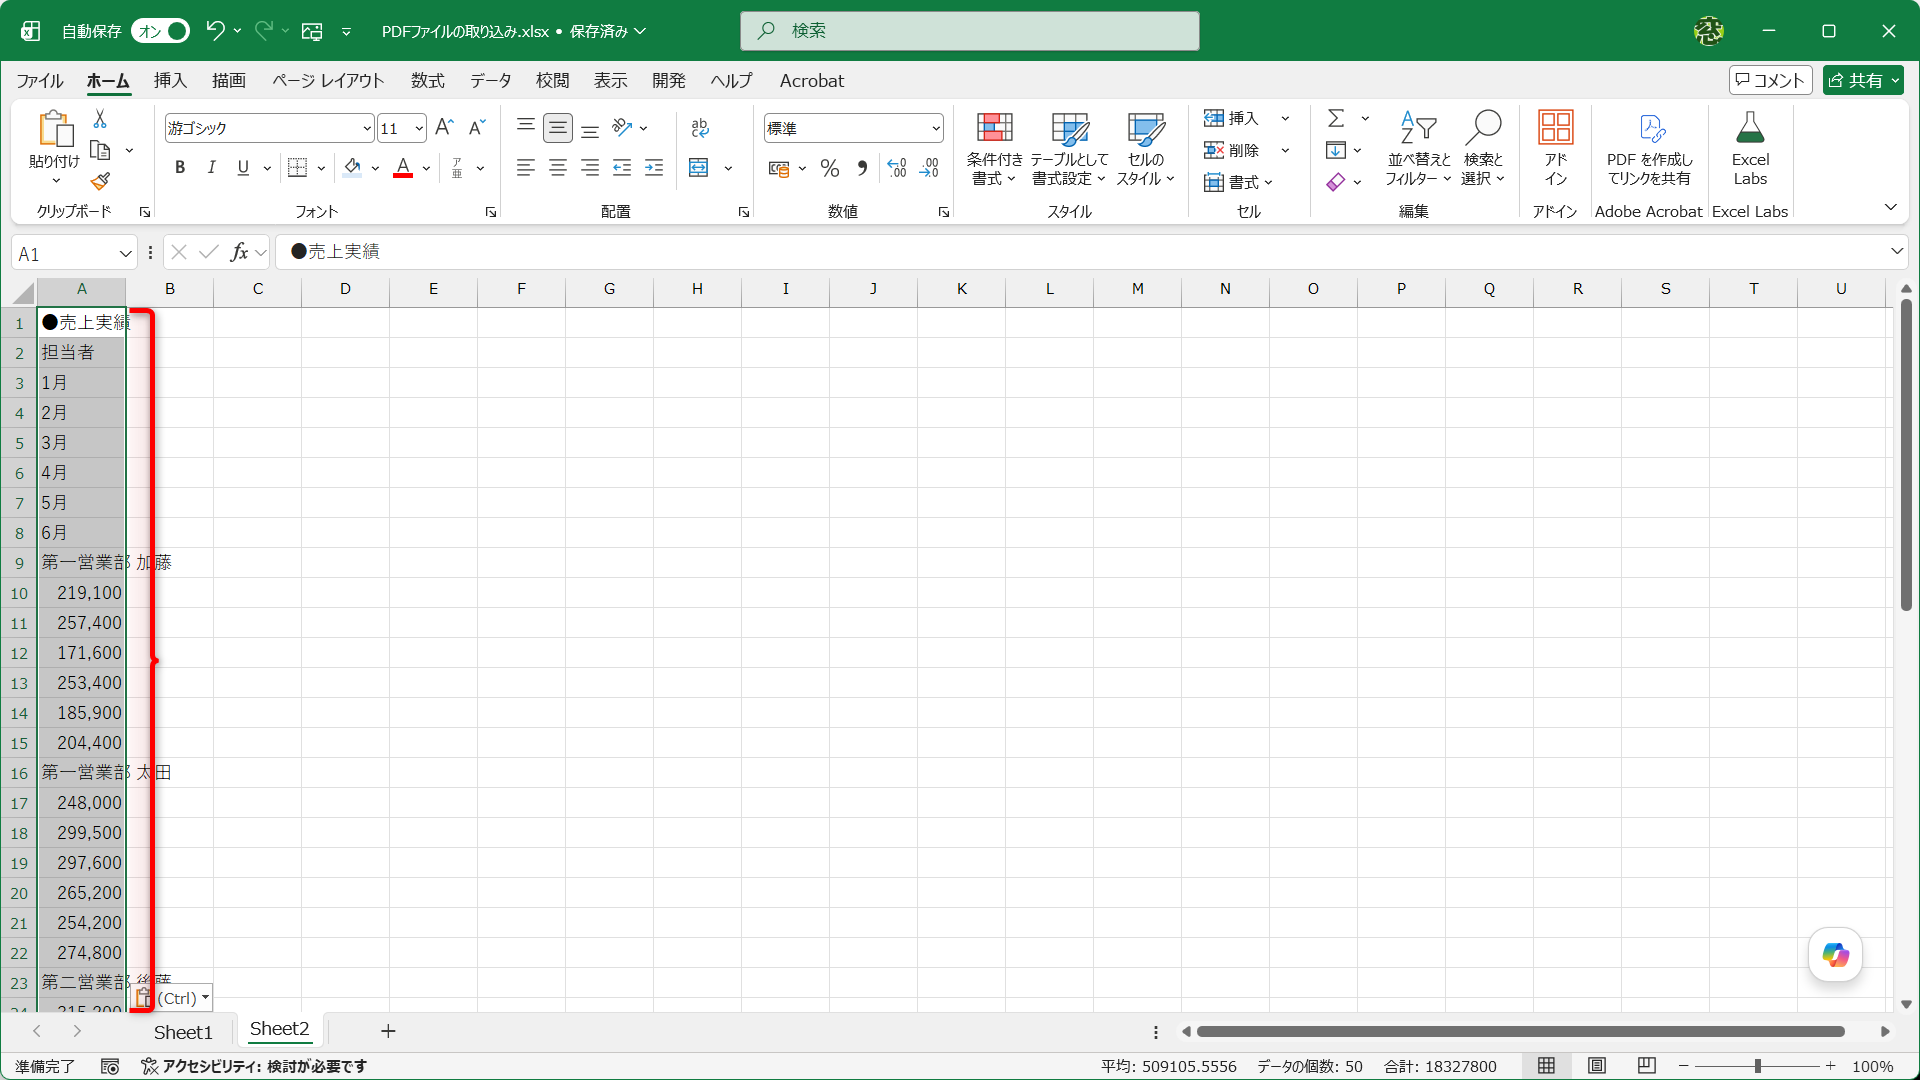Screen dimensions: 1920x1080
Task: Click the search box in title bar
Action: click(x=970, y=31)
